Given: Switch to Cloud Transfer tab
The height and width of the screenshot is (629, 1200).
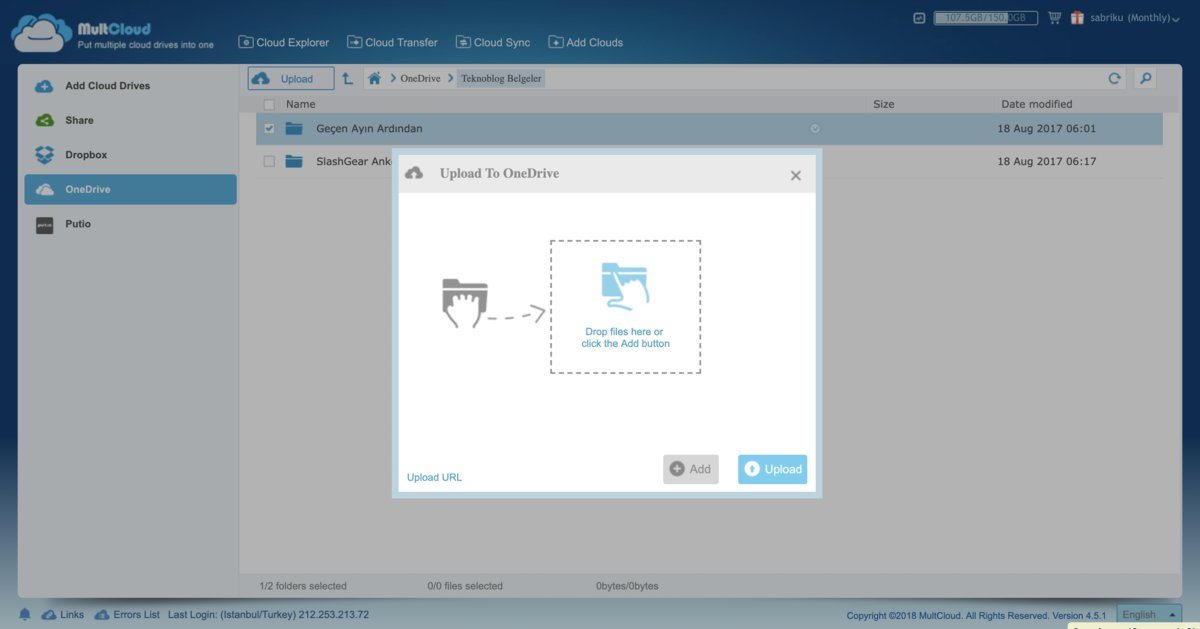Looking at the screenshot, I should click(x=392, y=42).
